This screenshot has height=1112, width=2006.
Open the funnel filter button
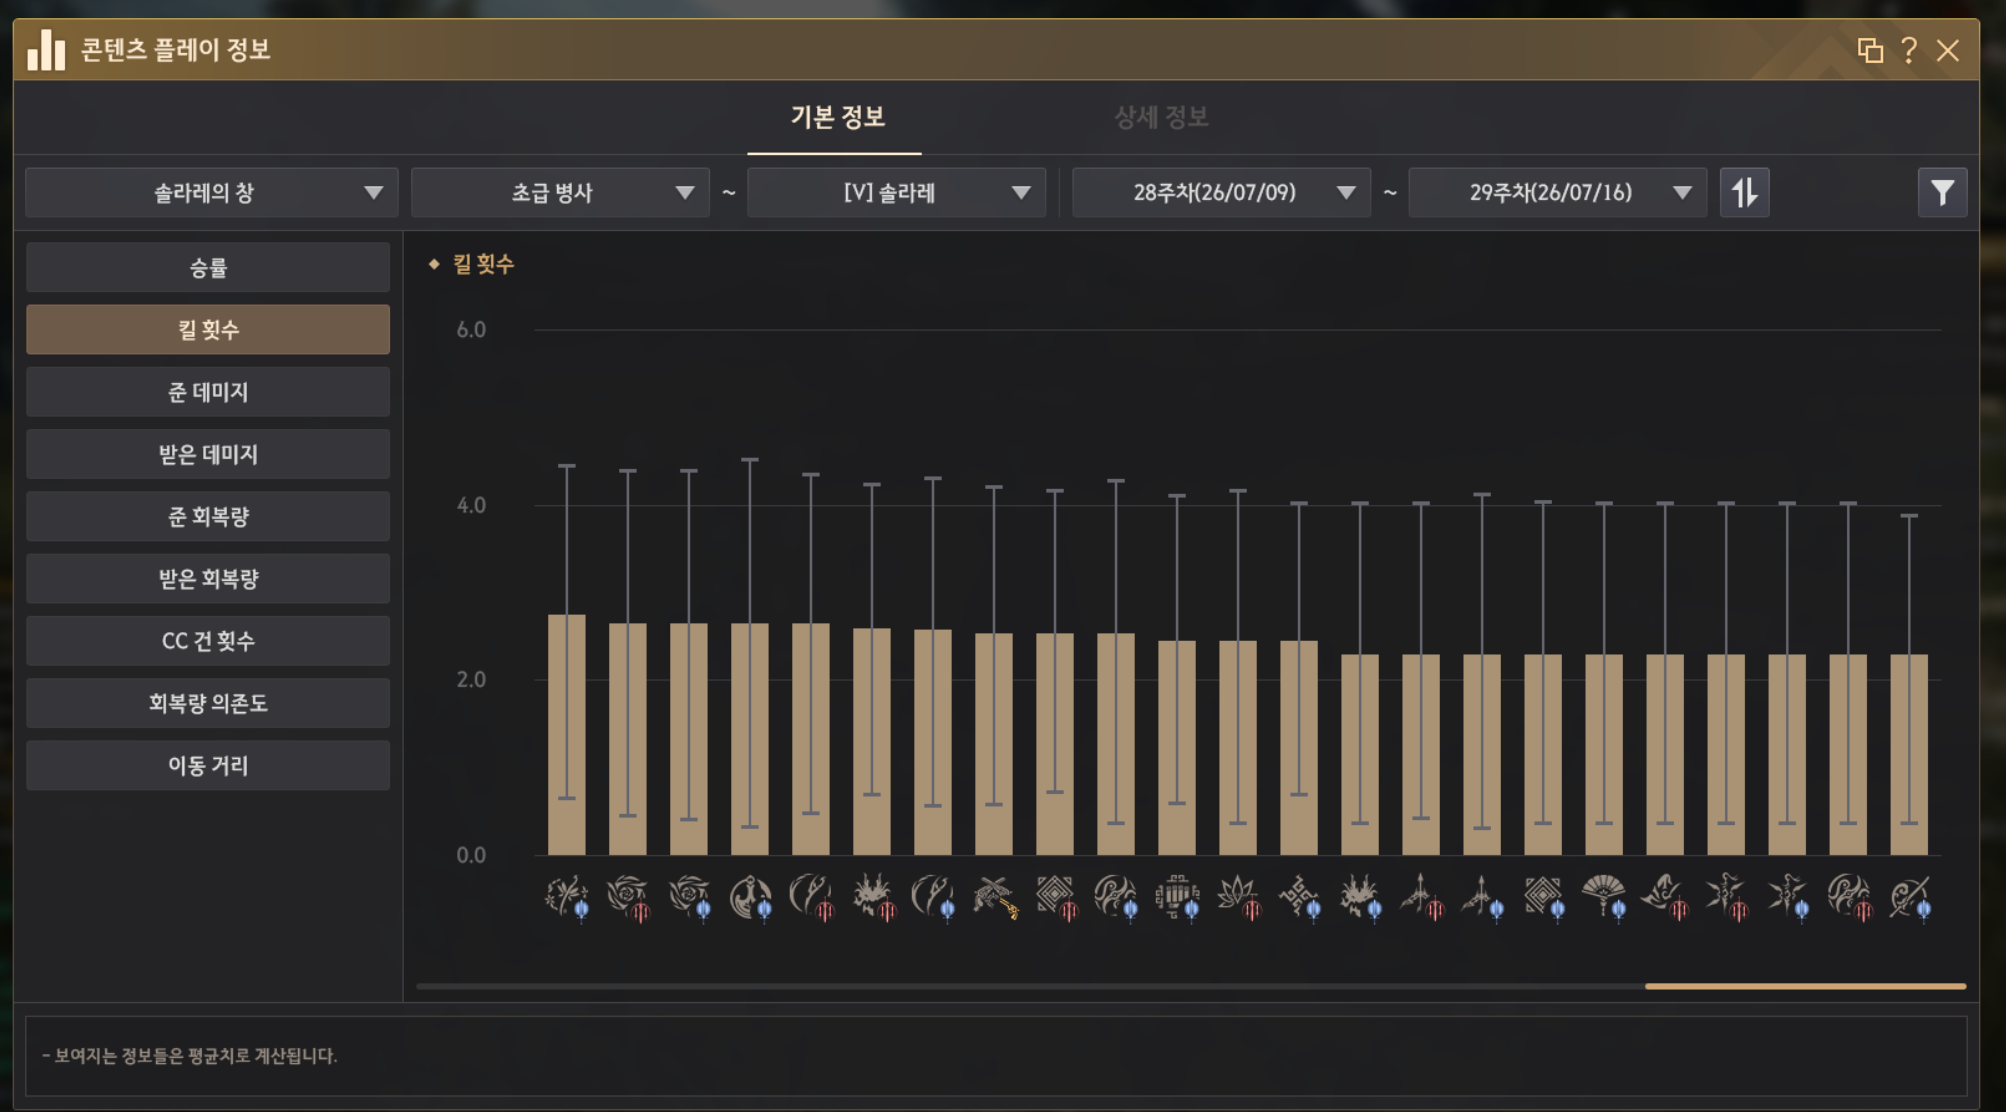click(x=1942, y=192)
